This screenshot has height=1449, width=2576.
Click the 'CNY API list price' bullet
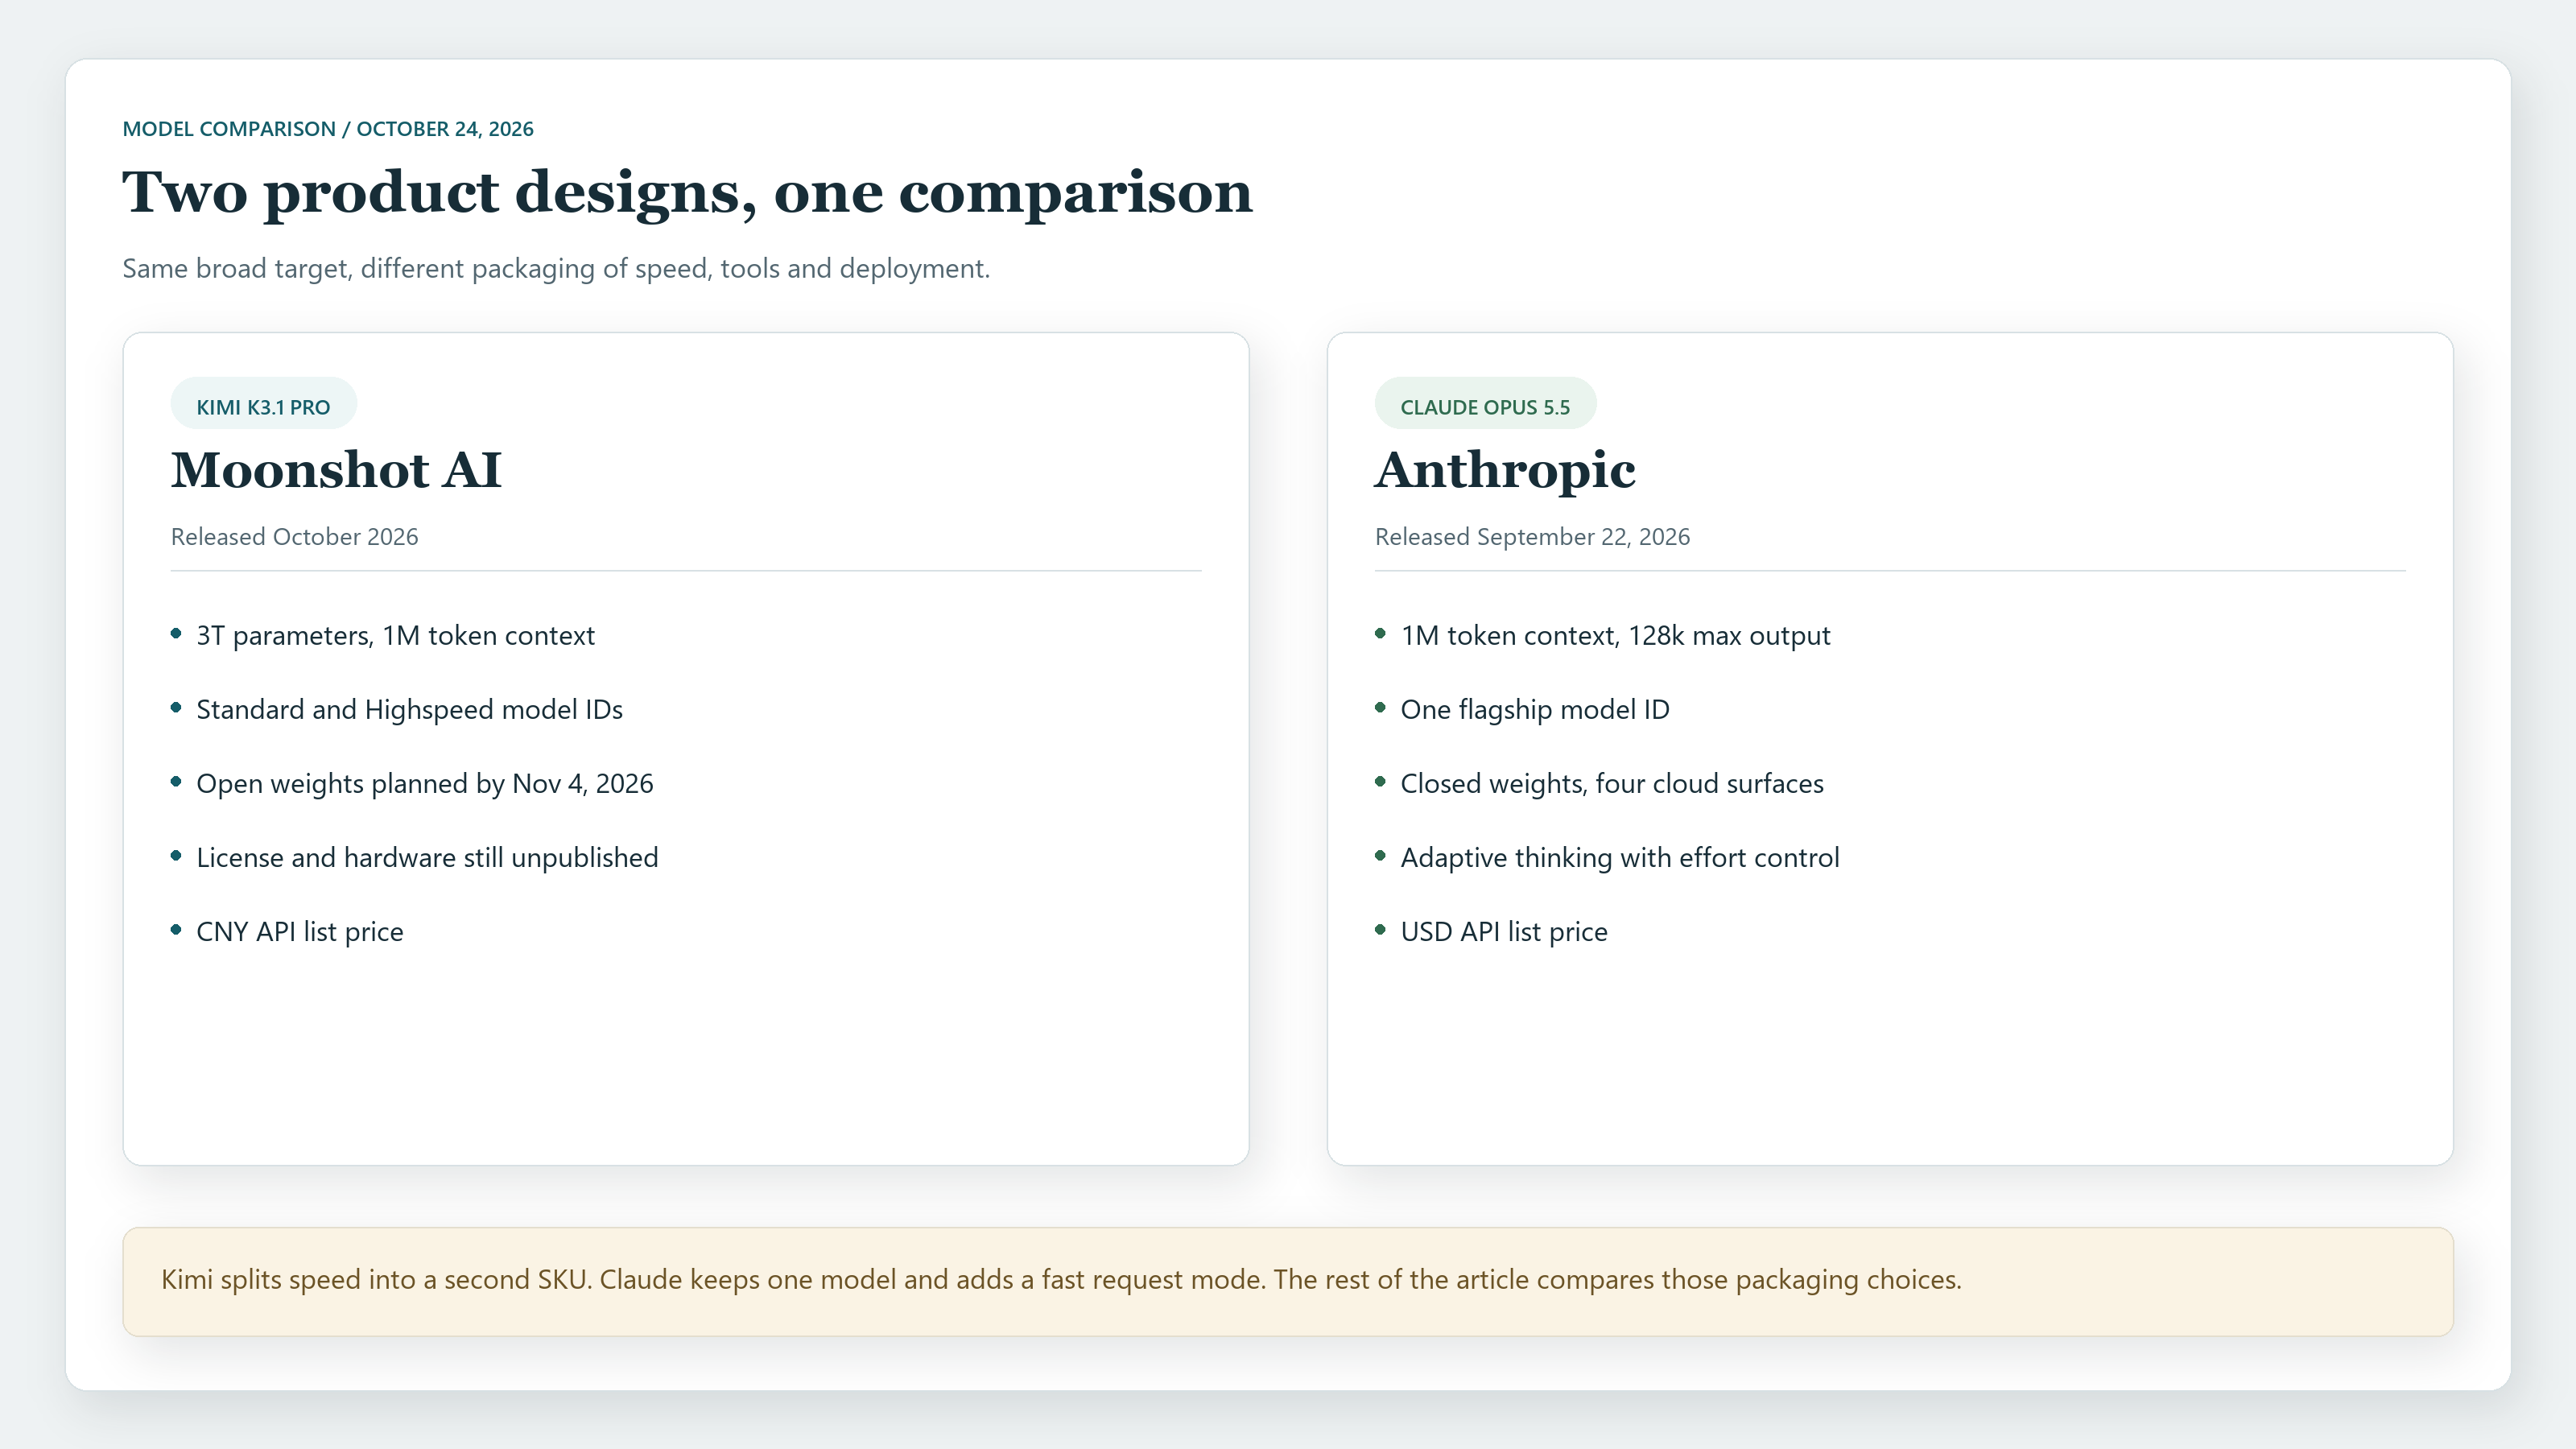coord(299,932)
